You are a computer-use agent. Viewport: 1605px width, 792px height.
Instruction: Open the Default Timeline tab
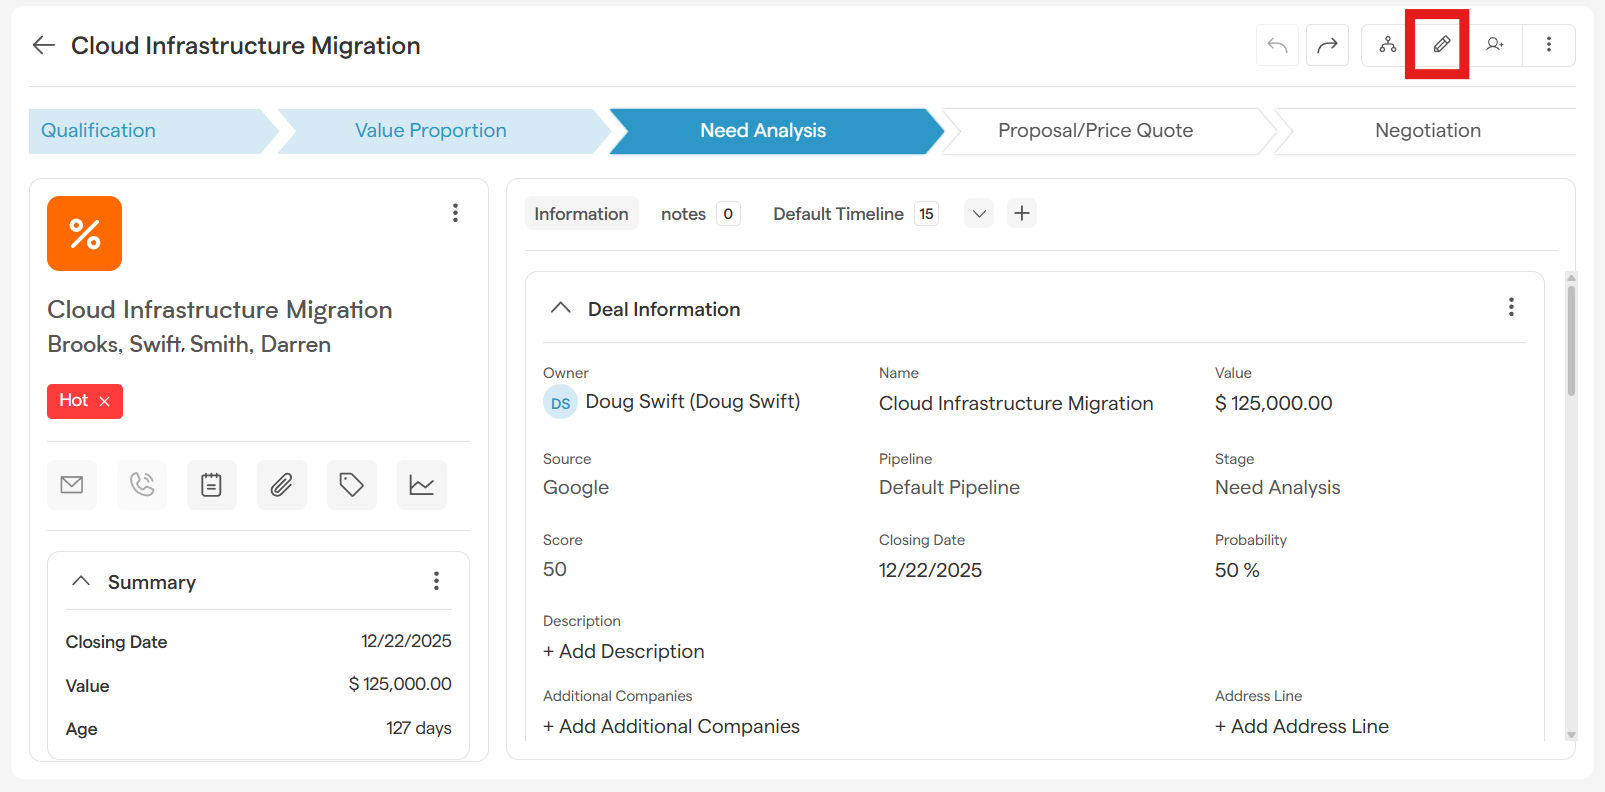pos(838,214)
